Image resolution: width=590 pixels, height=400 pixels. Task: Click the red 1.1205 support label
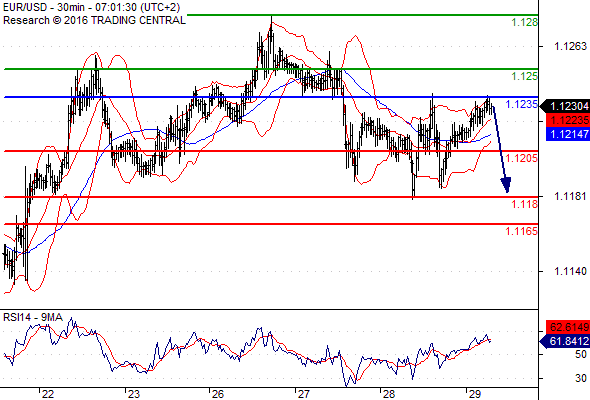coord(522,158)
